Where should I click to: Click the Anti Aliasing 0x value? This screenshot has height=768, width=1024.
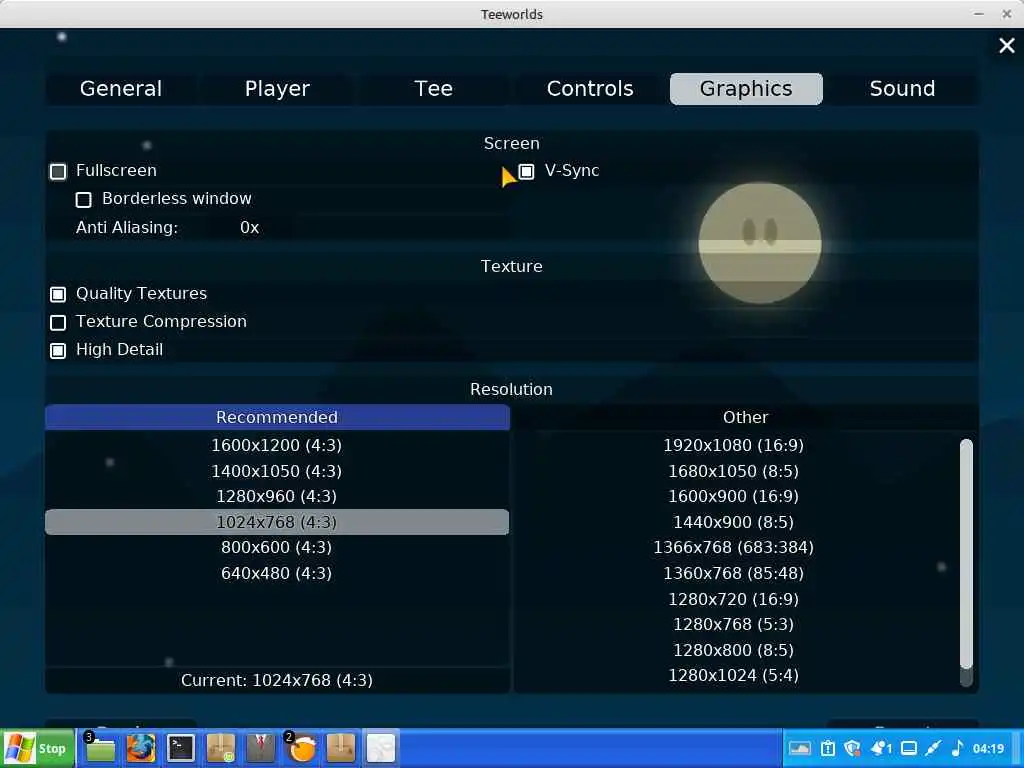point(249,227)
